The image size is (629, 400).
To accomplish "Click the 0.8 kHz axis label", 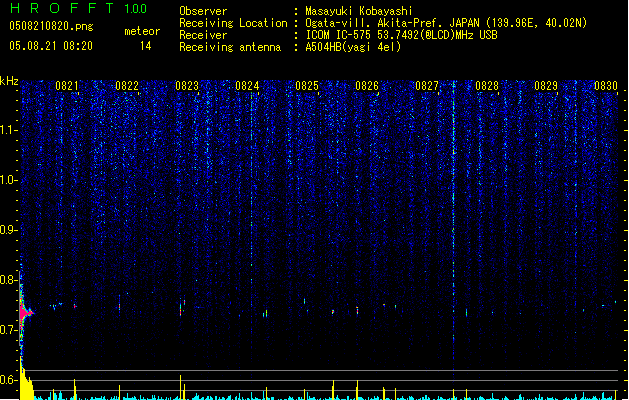I will (x=9, y=280).
